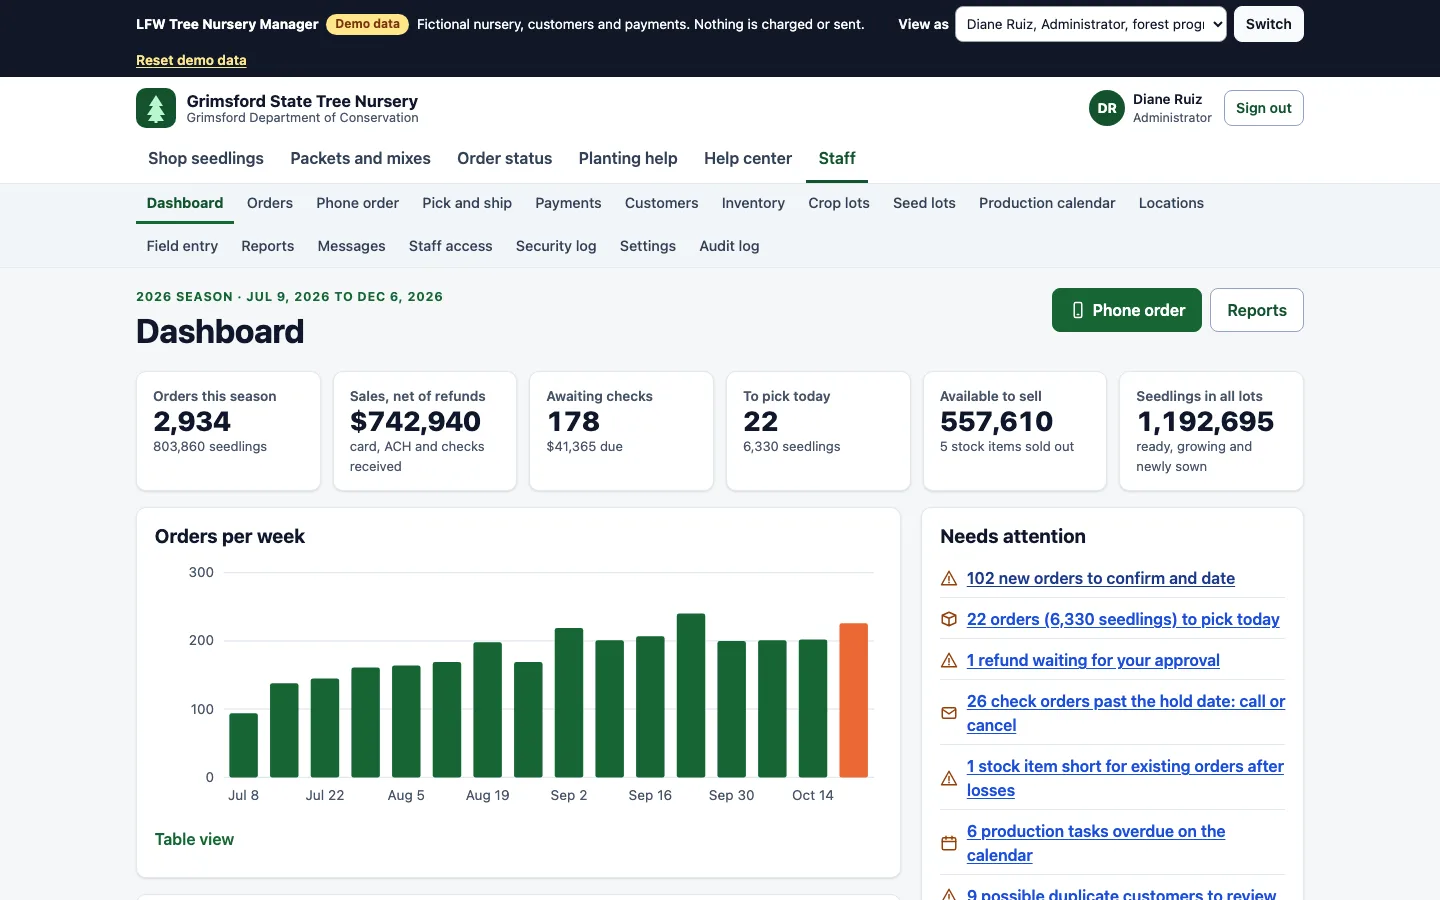
Task: Go to Packets and mixes
Action: [360, 158]
